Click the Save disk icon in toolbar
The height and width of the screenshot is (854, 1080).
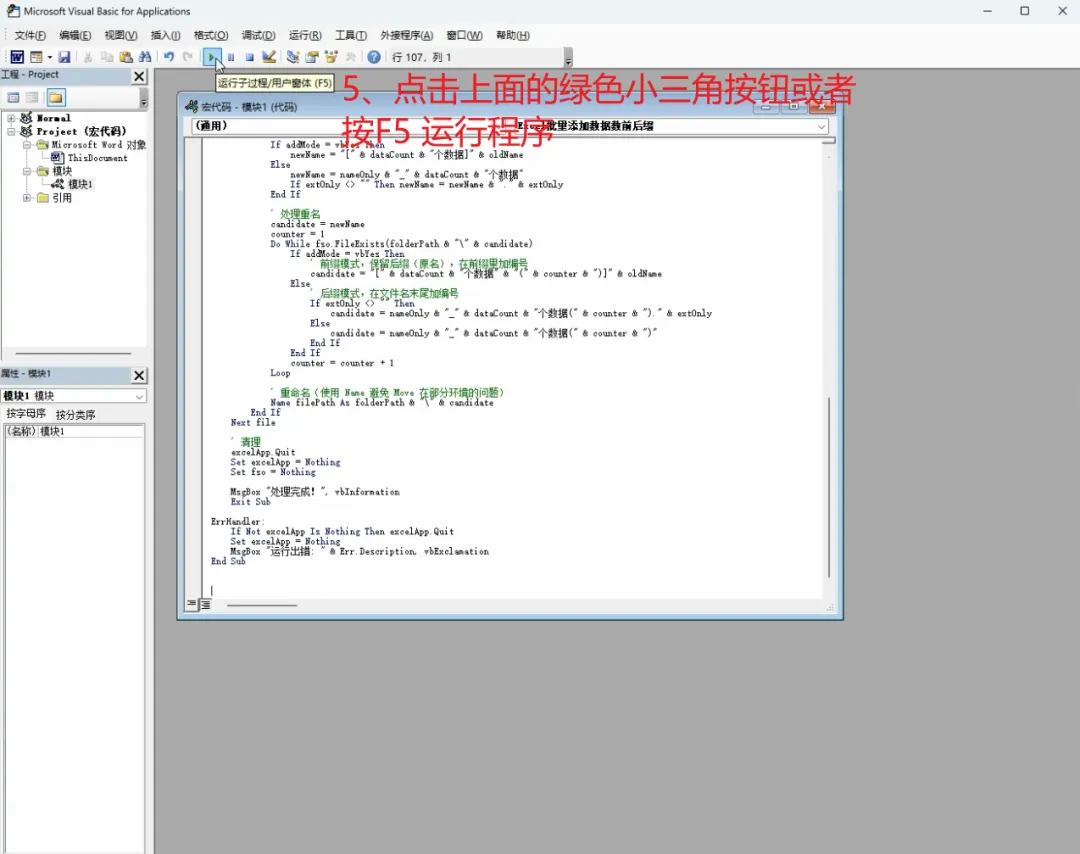pos(64,57)
